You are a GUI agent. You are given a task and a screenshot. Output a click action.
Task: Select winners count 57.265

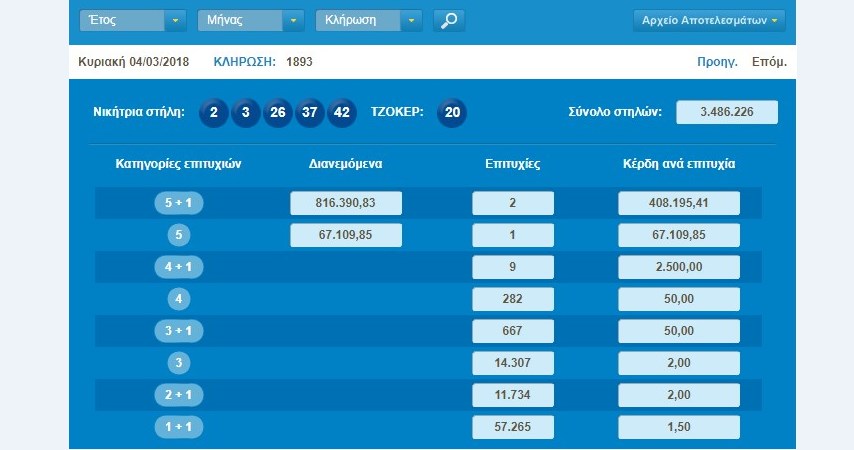[x=513, y=427]
